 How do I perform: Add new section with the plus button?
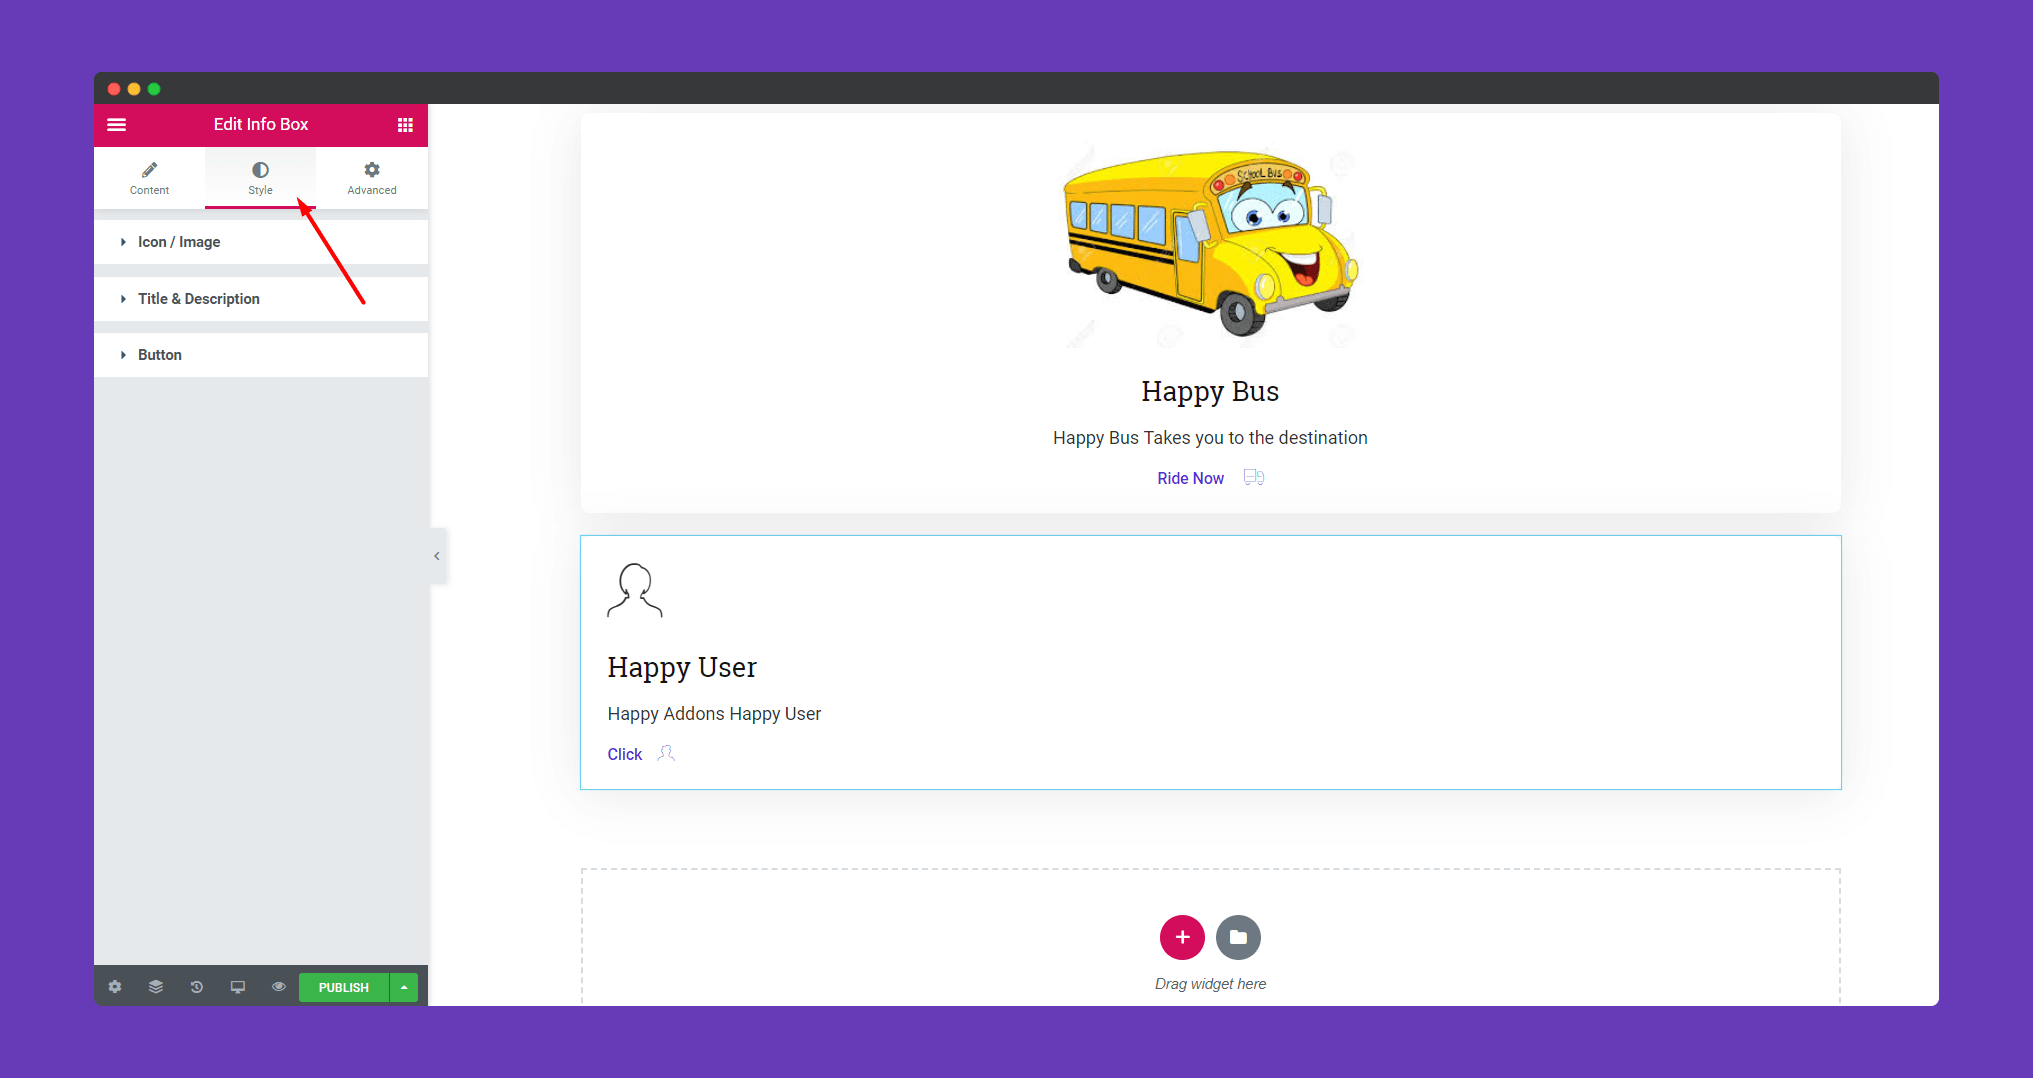click(x=1182, y=937)
